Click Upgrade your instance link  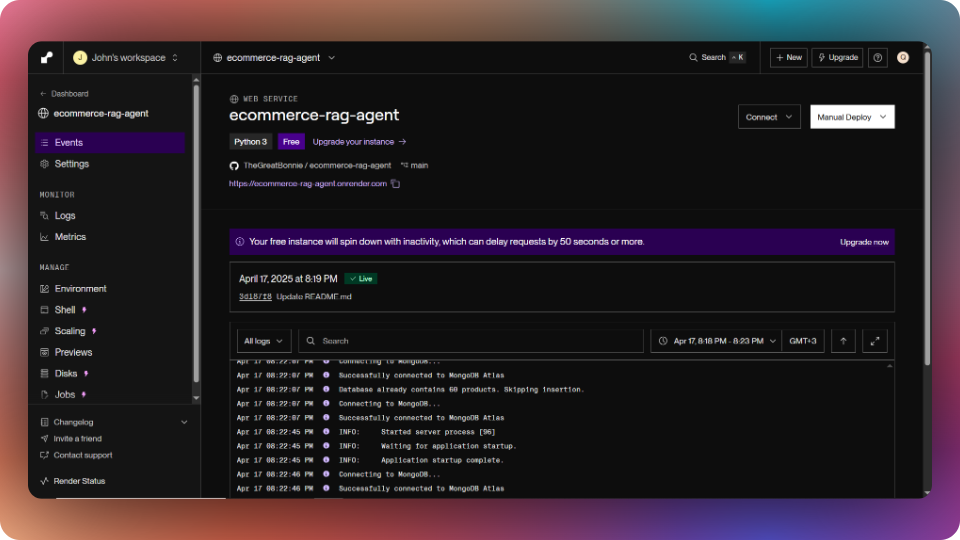(x=359, y=141)
